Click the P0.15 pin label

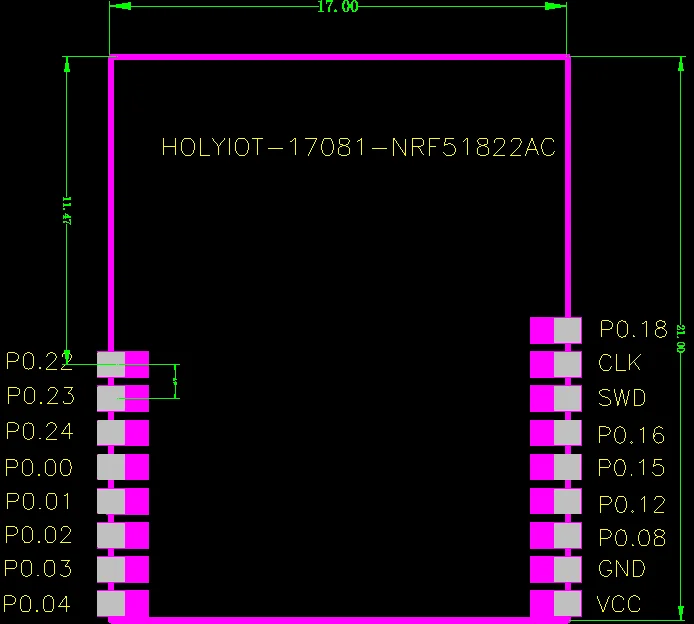coord(631,468)
